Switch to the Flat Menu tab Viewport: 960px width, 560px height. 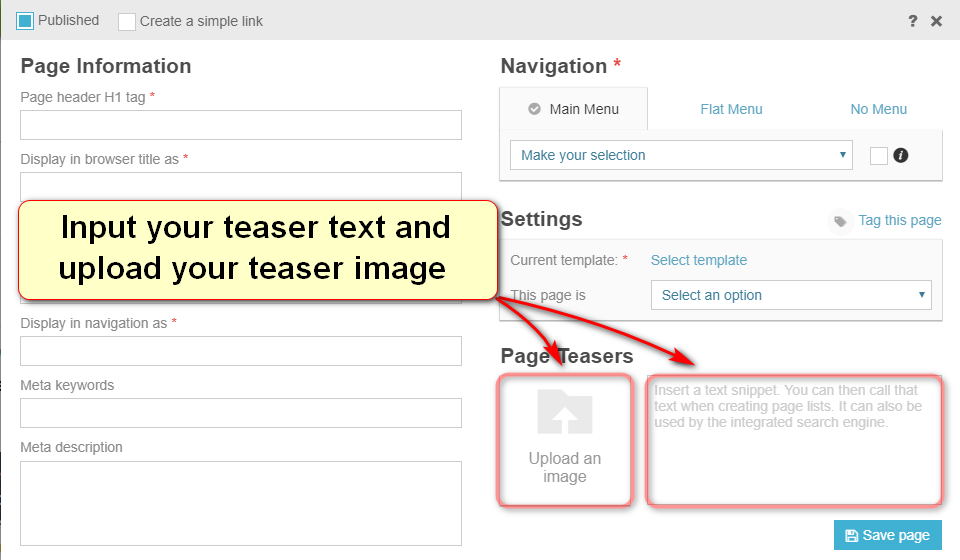(731, 109)
